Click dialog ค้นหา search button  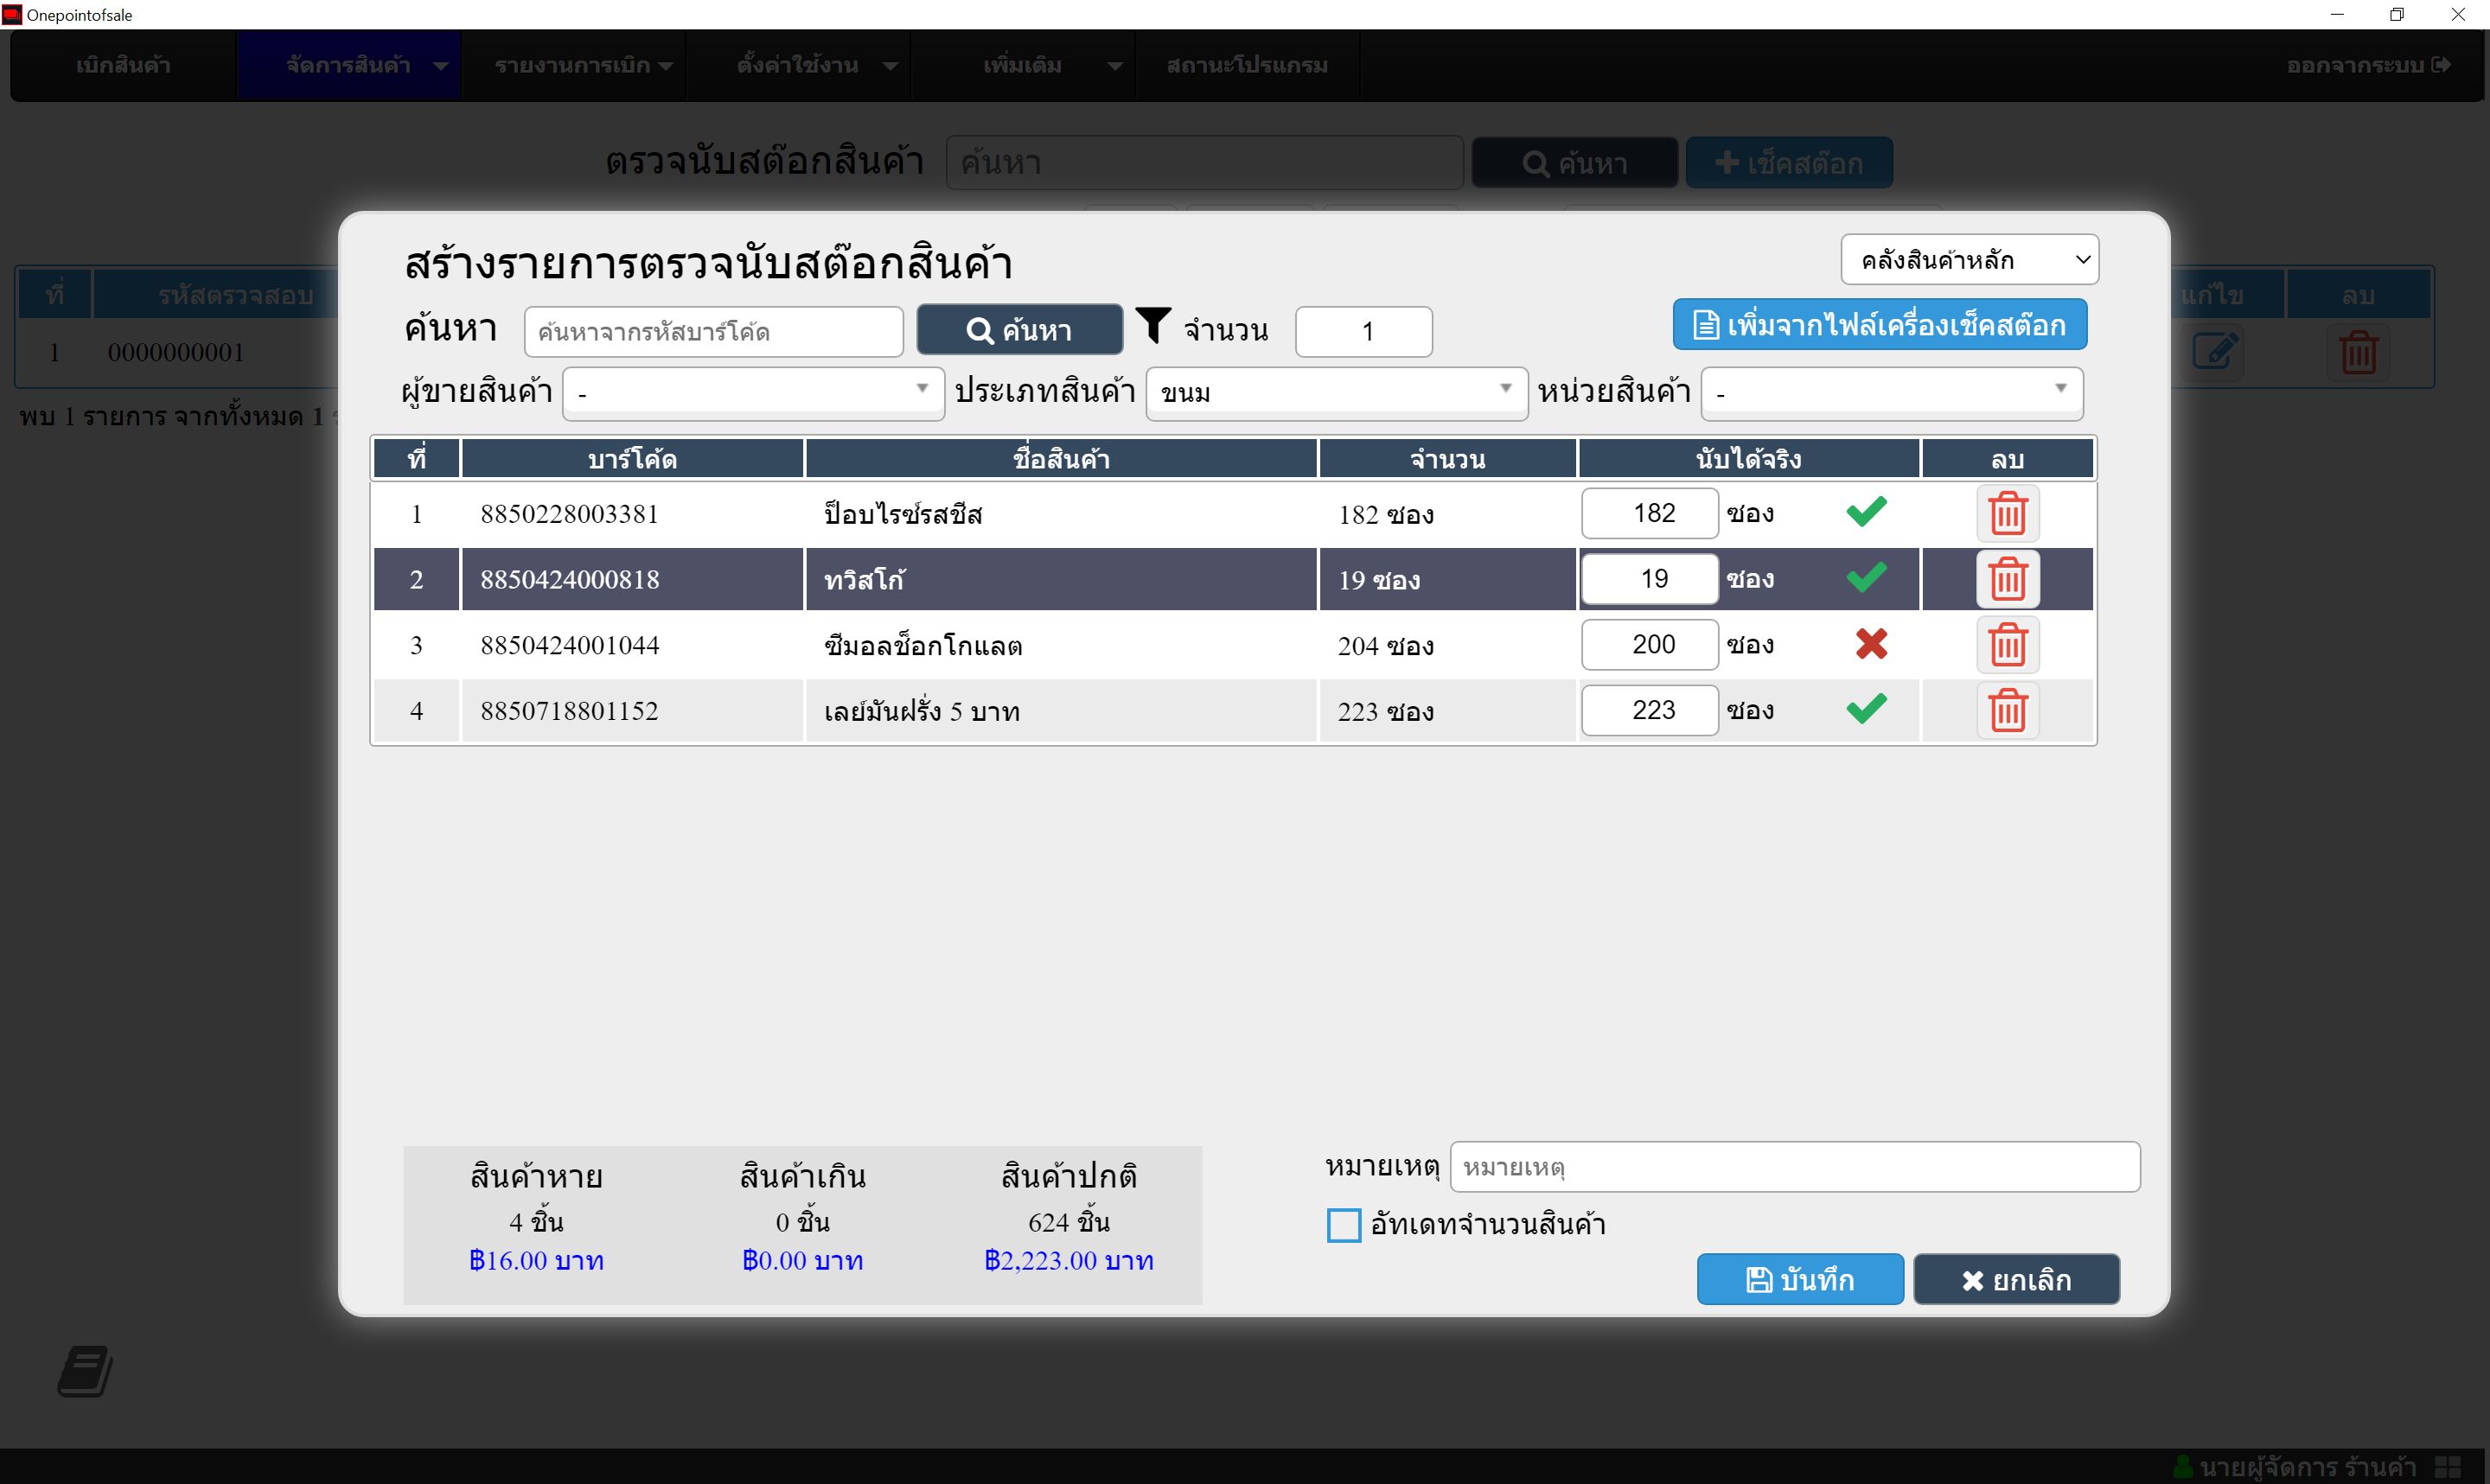click(1019, 330)
